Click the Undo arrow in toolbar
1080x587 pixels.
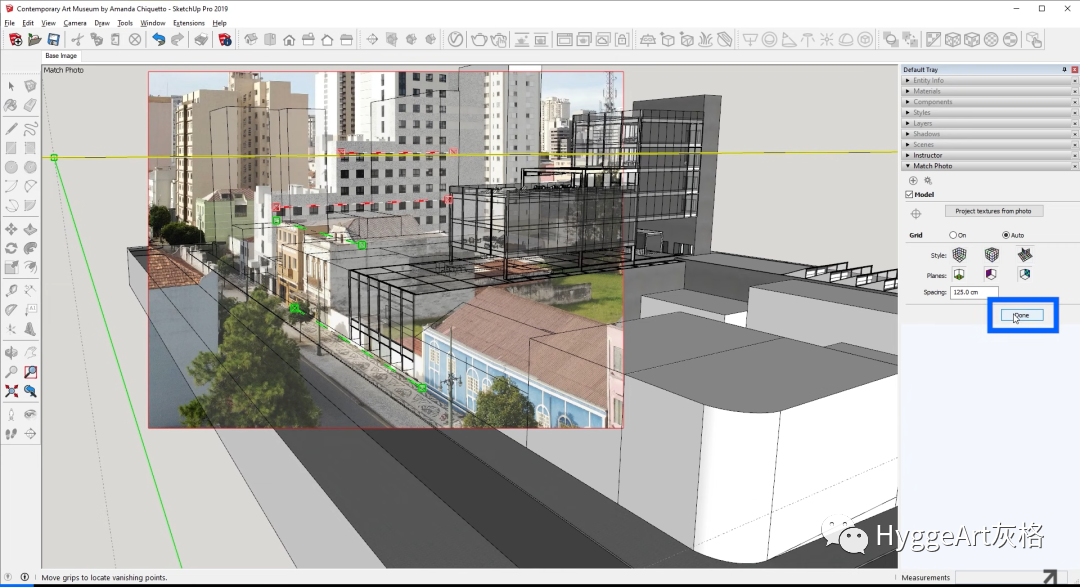coord(158,39)
